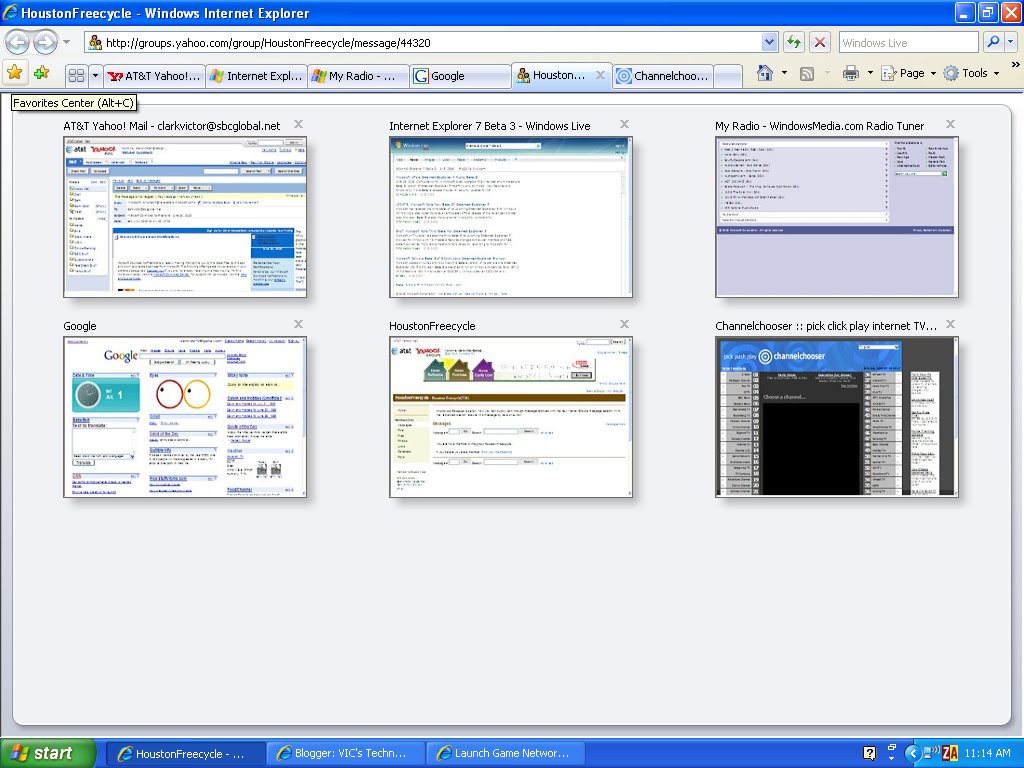Expand the toolbar overflow chevron
Image resolution: width=1024 pixels, height=768 pixels.
tap(1016, 65)
